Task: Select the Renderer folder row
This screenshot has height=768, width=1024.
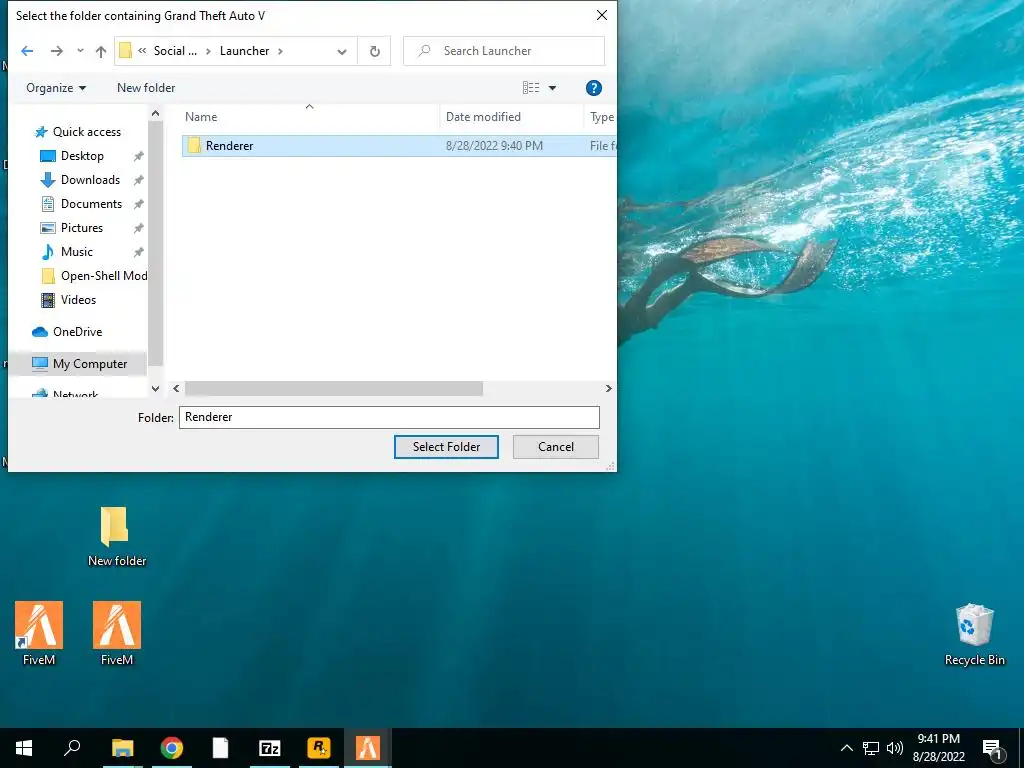Action: 398,146
